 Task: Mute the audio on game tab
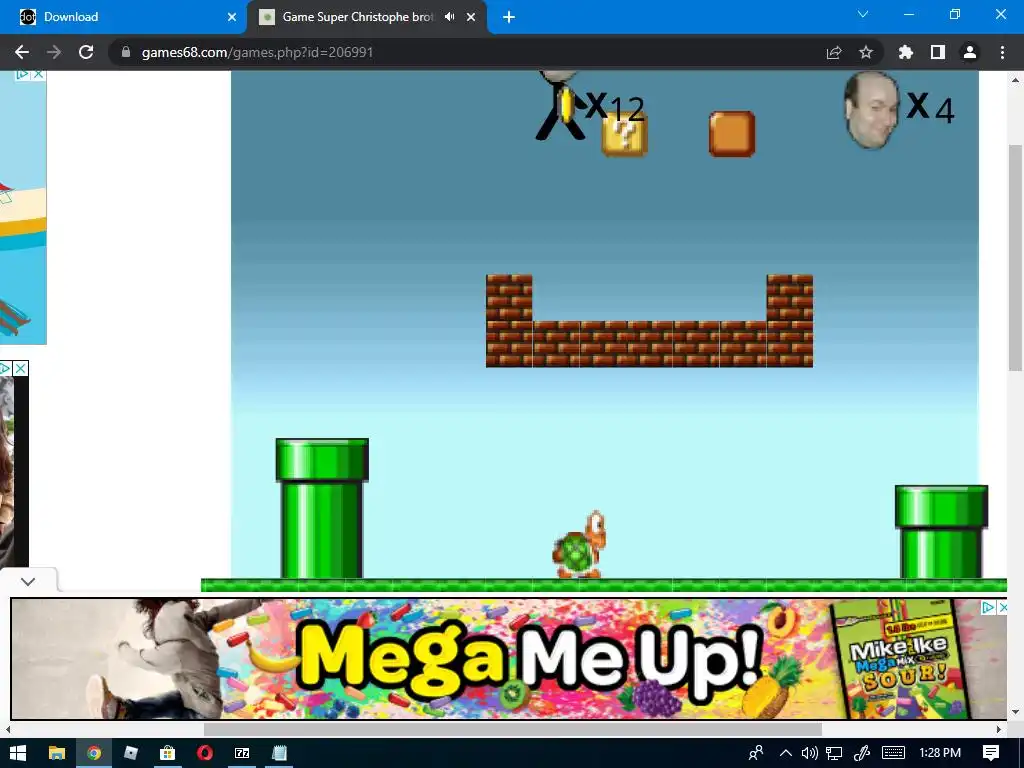pyautogui.click(x=450, y=17)
